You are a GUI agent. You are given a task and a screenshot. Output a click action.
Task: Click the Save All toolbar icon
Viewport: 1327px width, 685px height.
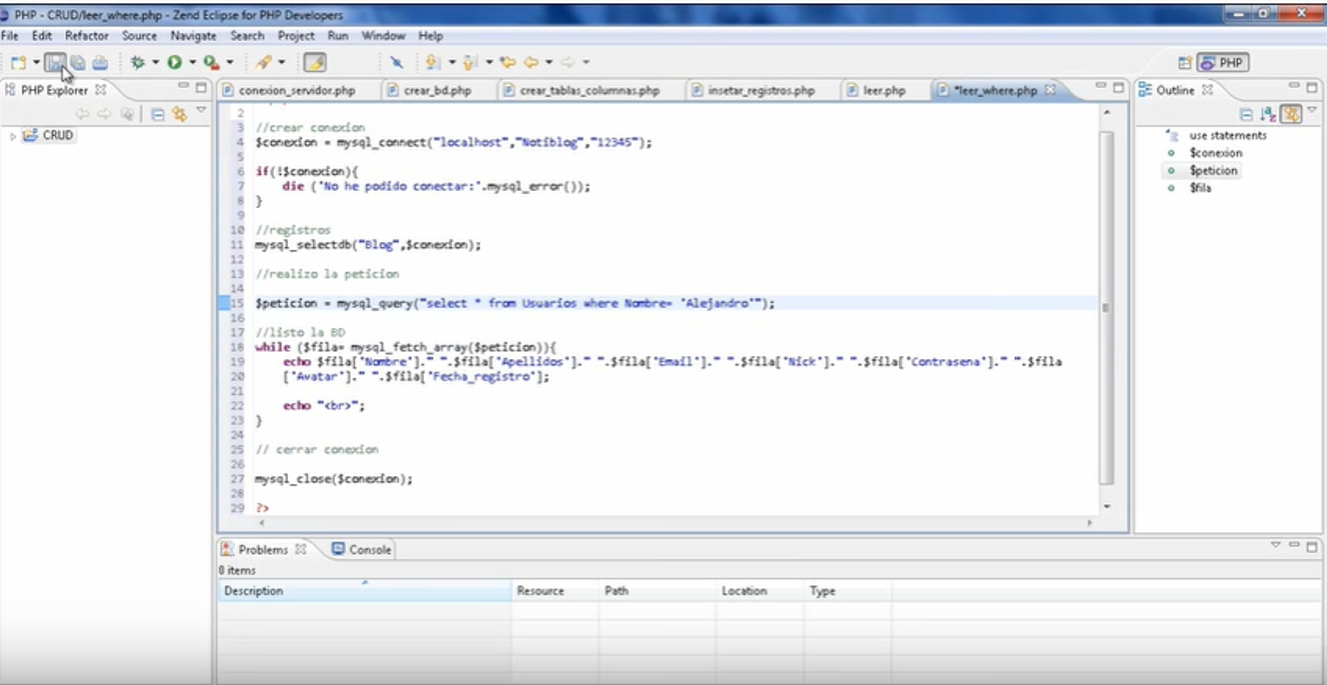point(77,63)
